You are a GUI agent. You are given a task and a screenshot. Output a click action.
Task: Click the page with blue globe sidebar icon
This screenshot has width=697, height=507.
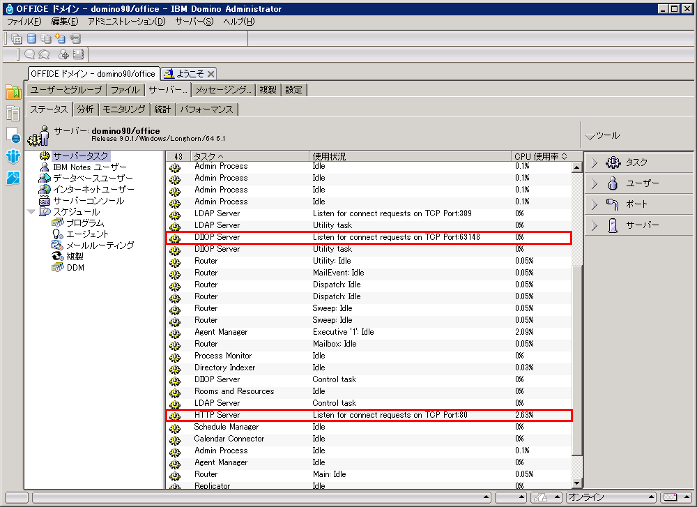13,135
